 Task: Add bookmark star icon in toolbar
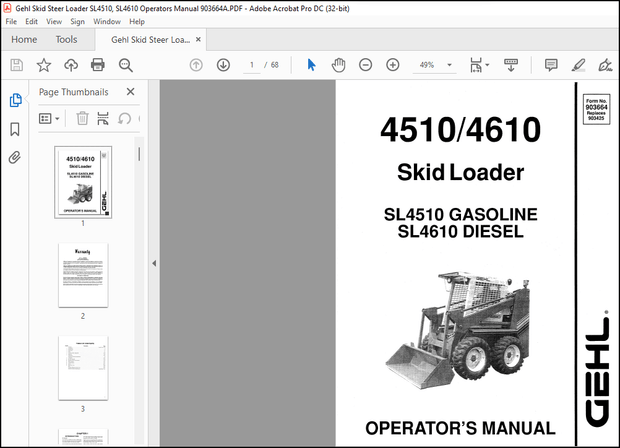pos(43,65)
